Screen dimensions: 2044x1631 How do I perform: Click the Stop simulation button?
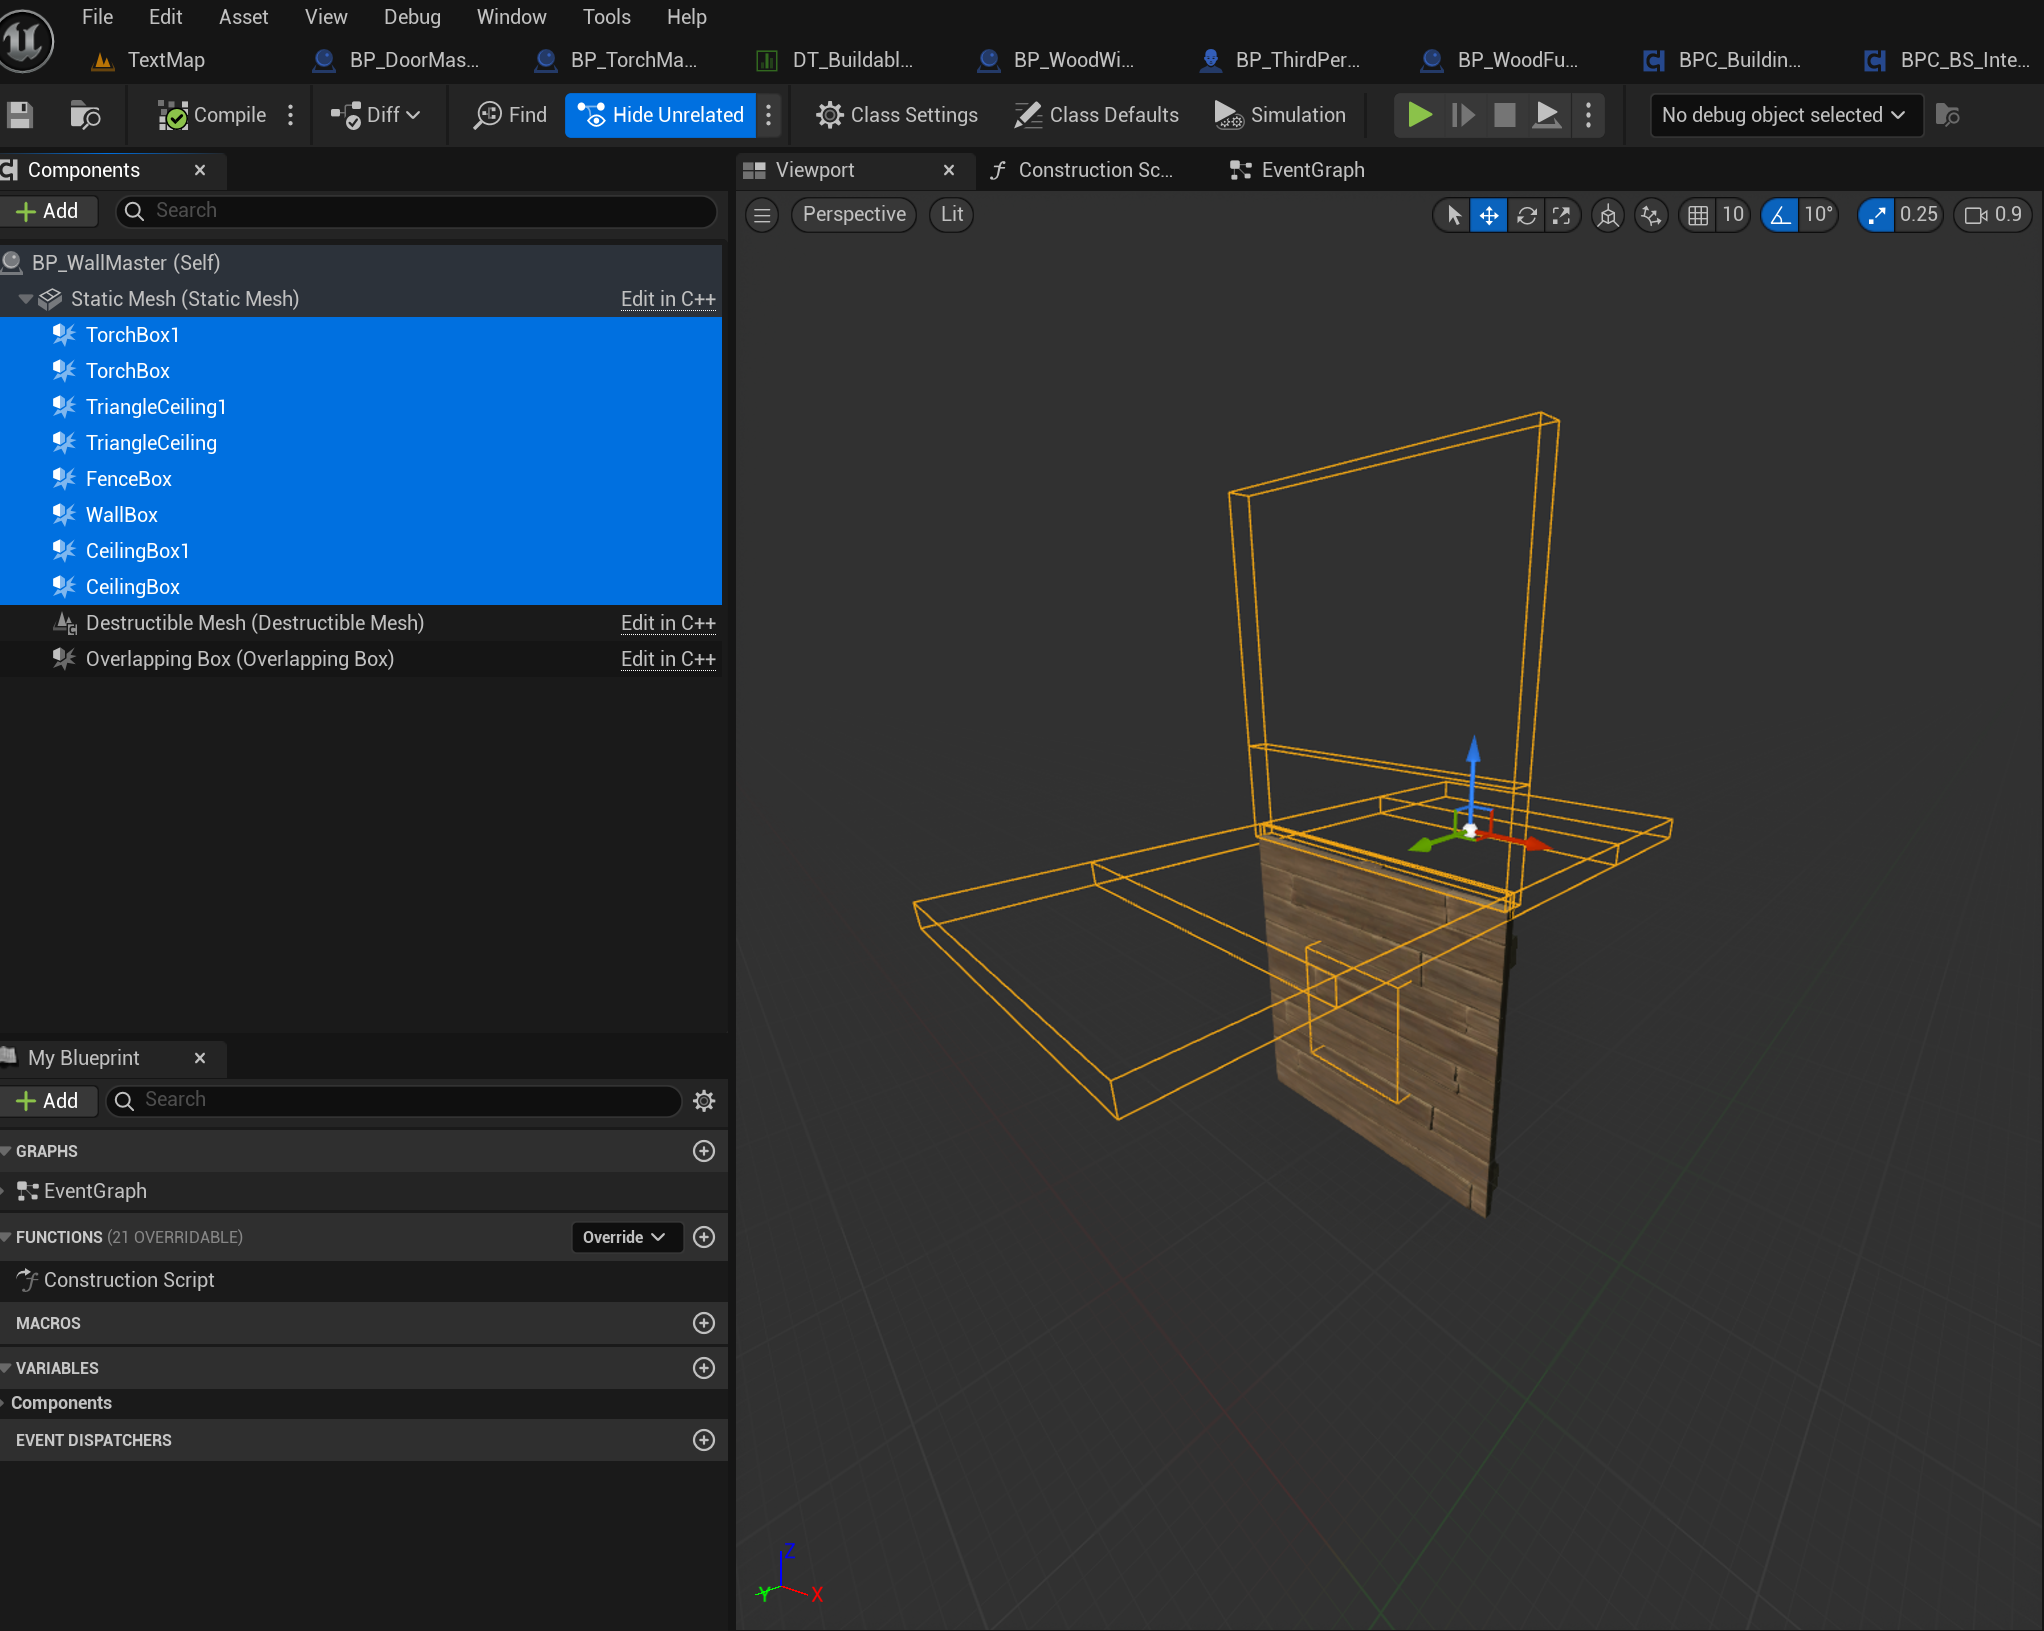[x=1504, y=115]
